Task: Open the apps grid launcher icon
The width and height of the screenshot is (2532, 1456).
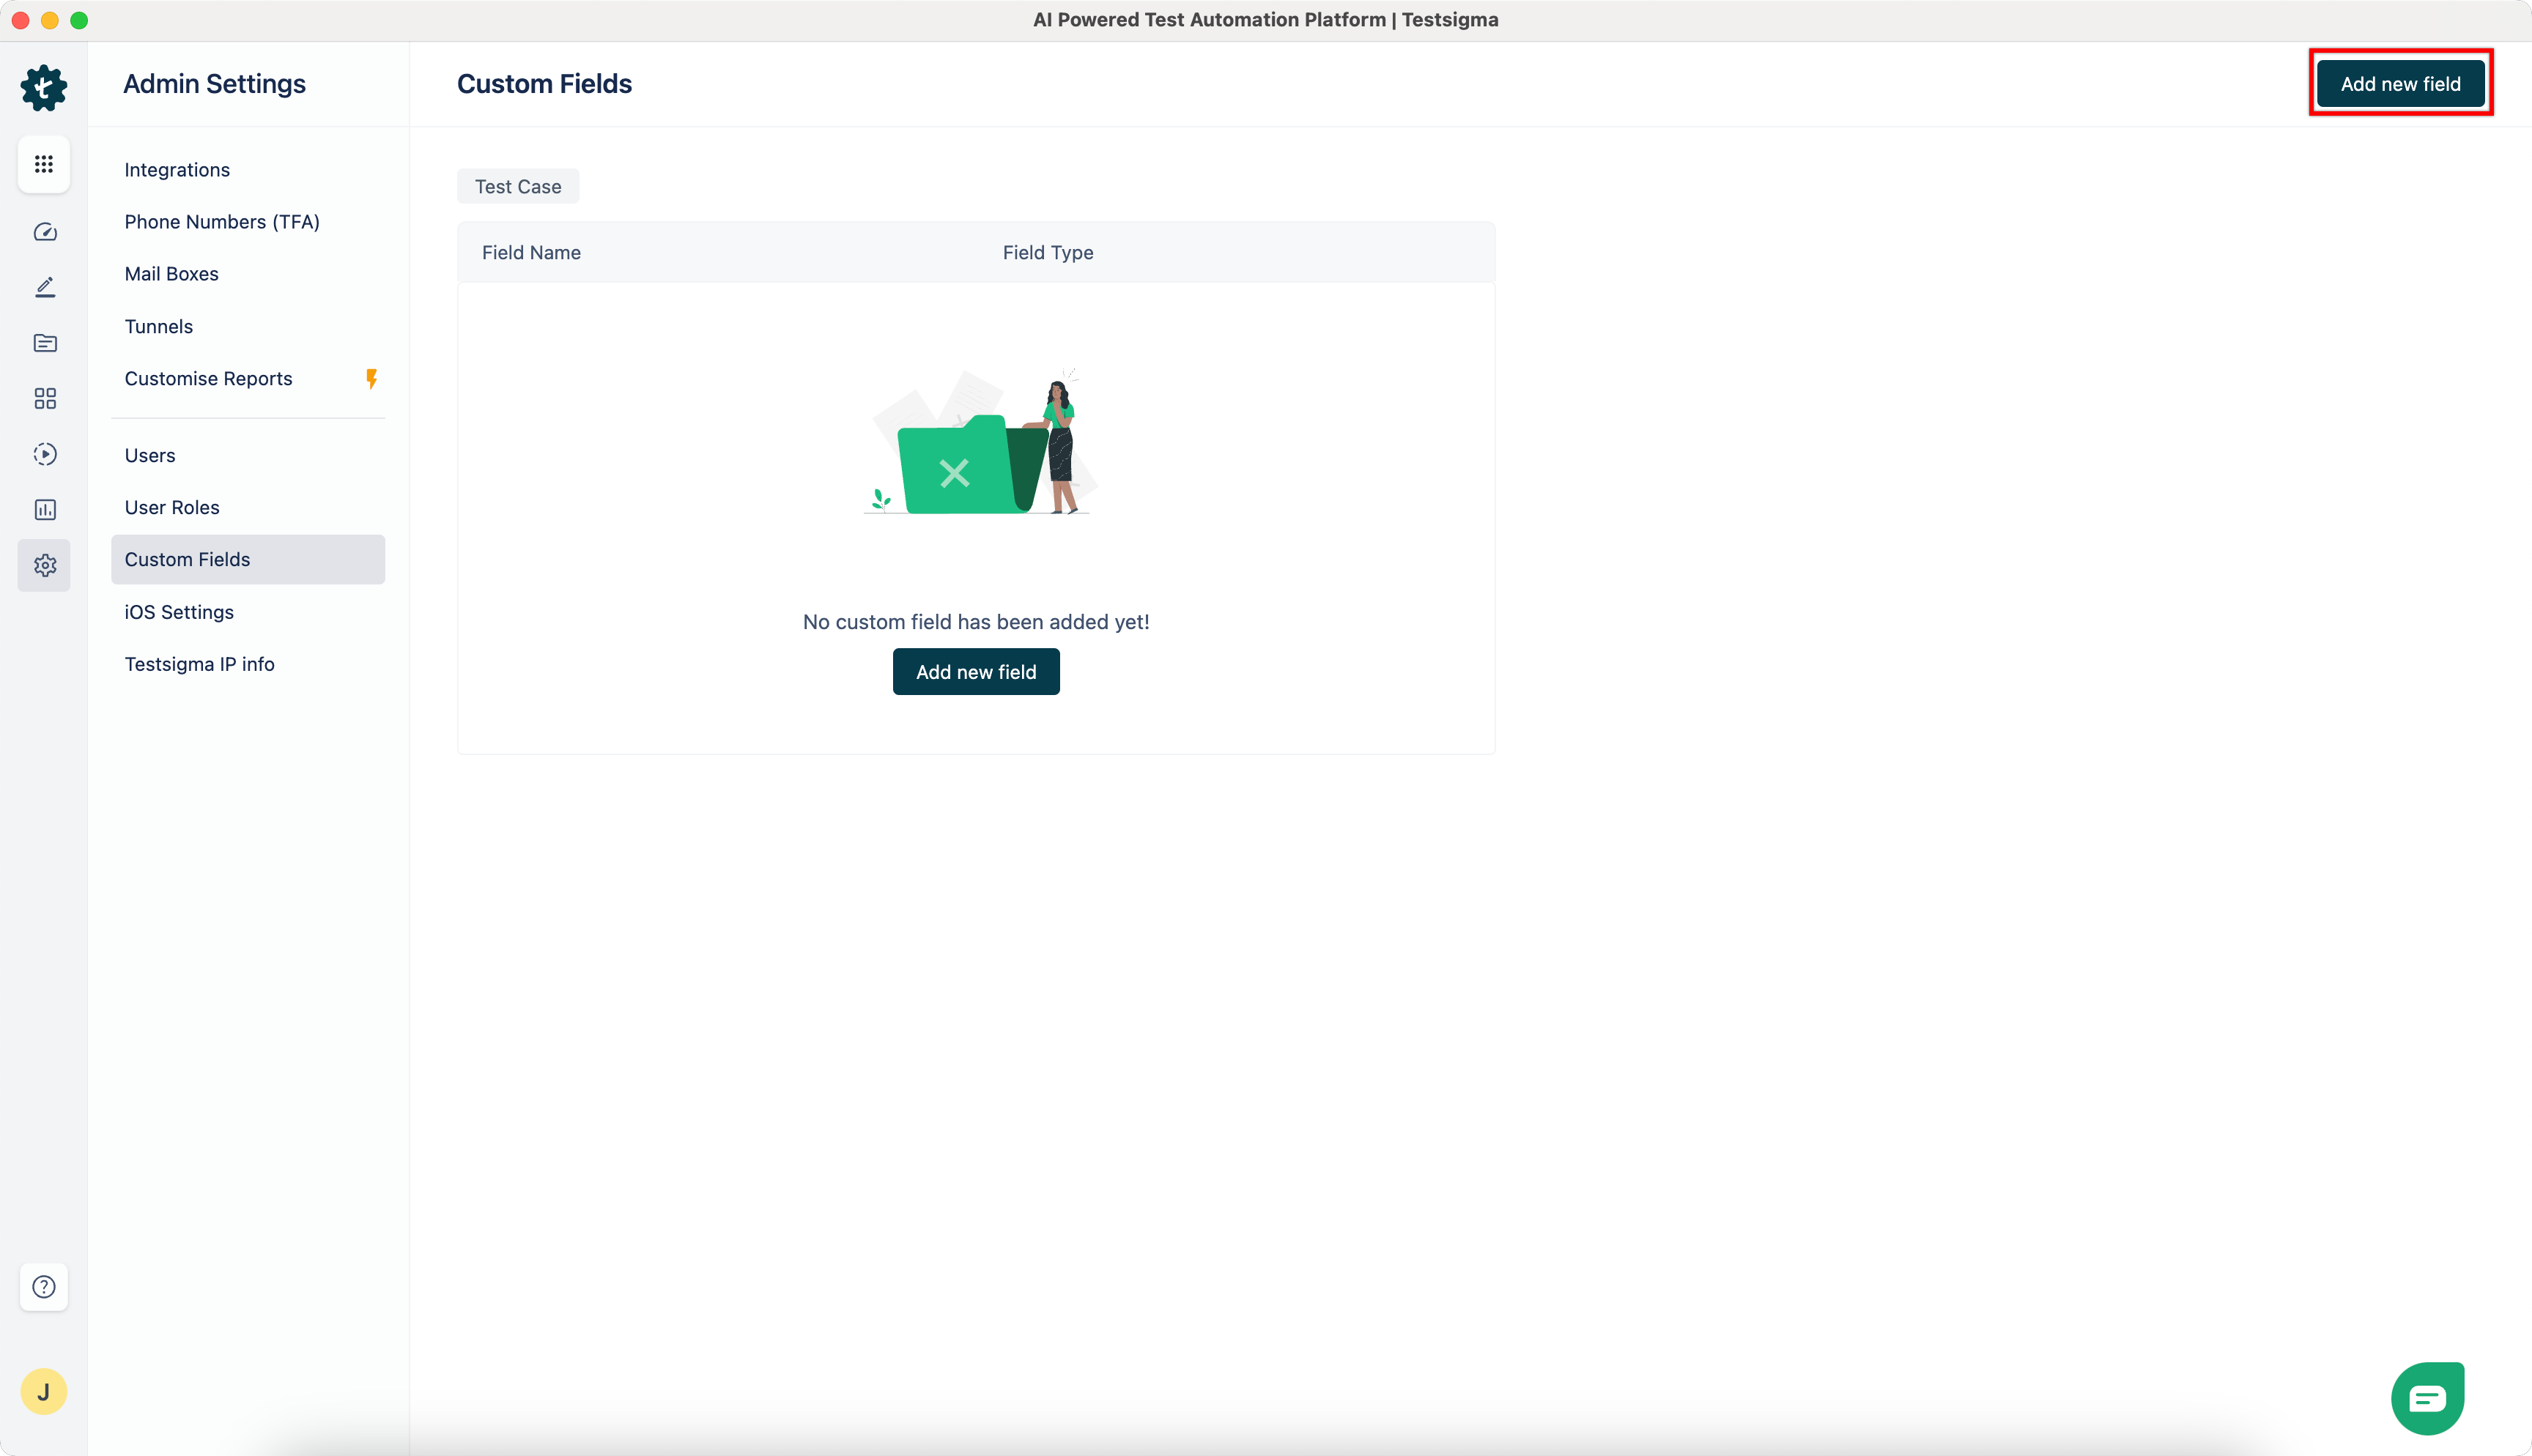Action: (44, 164)
